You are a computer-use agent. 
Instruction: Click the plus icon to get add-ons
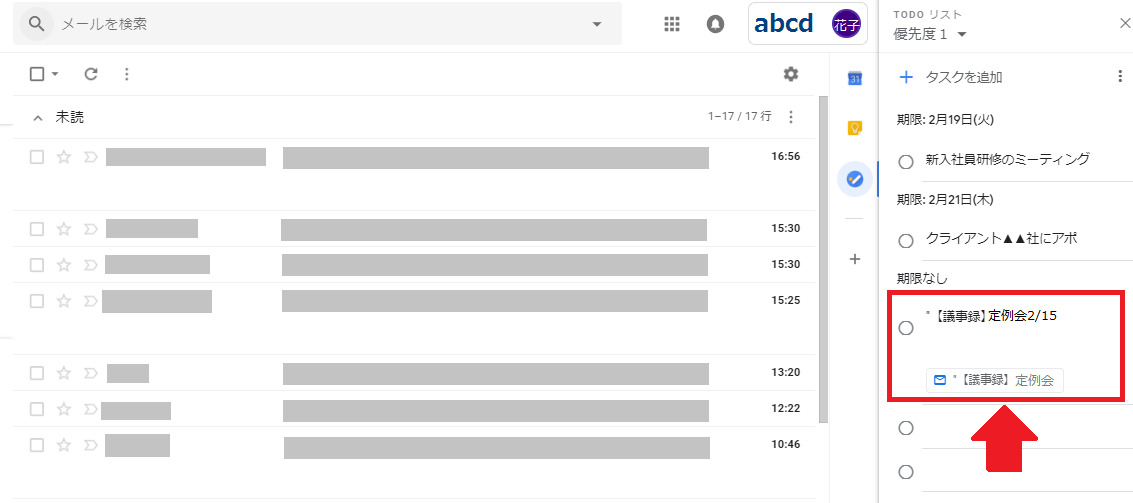[854, 259]
